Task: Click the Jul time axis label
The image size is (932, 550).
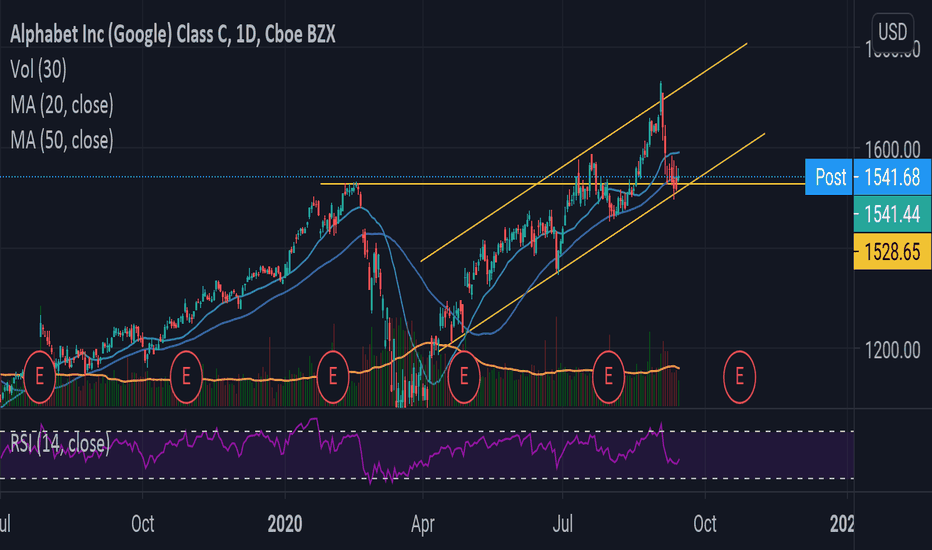Action: [x=562, y=524]
